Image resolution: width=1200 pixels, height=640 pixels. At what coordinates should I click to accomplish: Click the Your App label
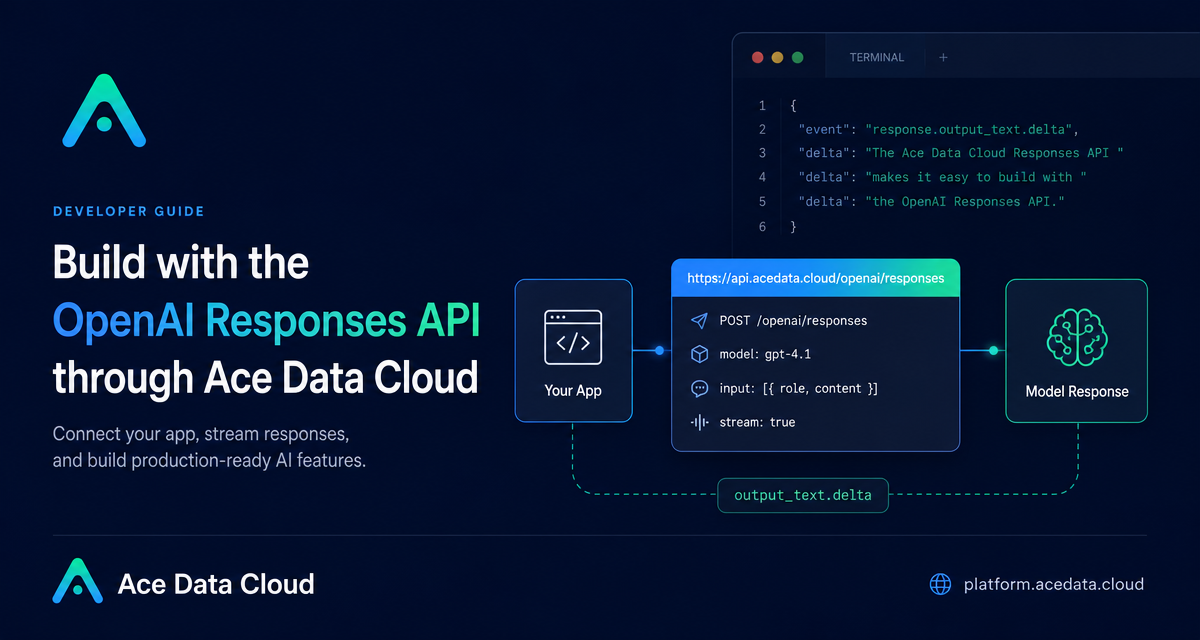[573, 390]
